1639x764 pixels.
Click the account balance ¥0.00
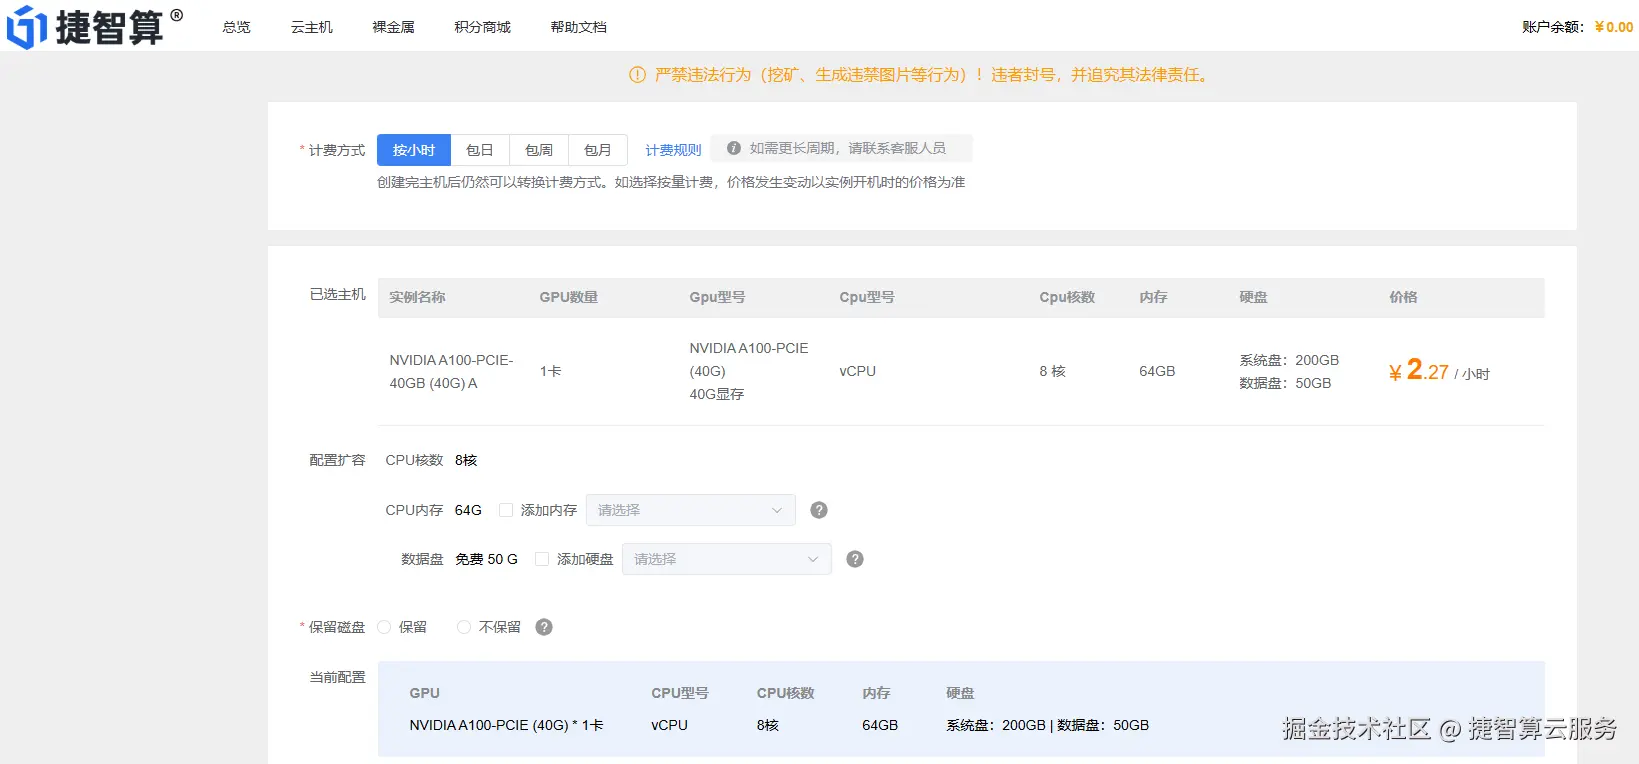(x=1614, y=27)
